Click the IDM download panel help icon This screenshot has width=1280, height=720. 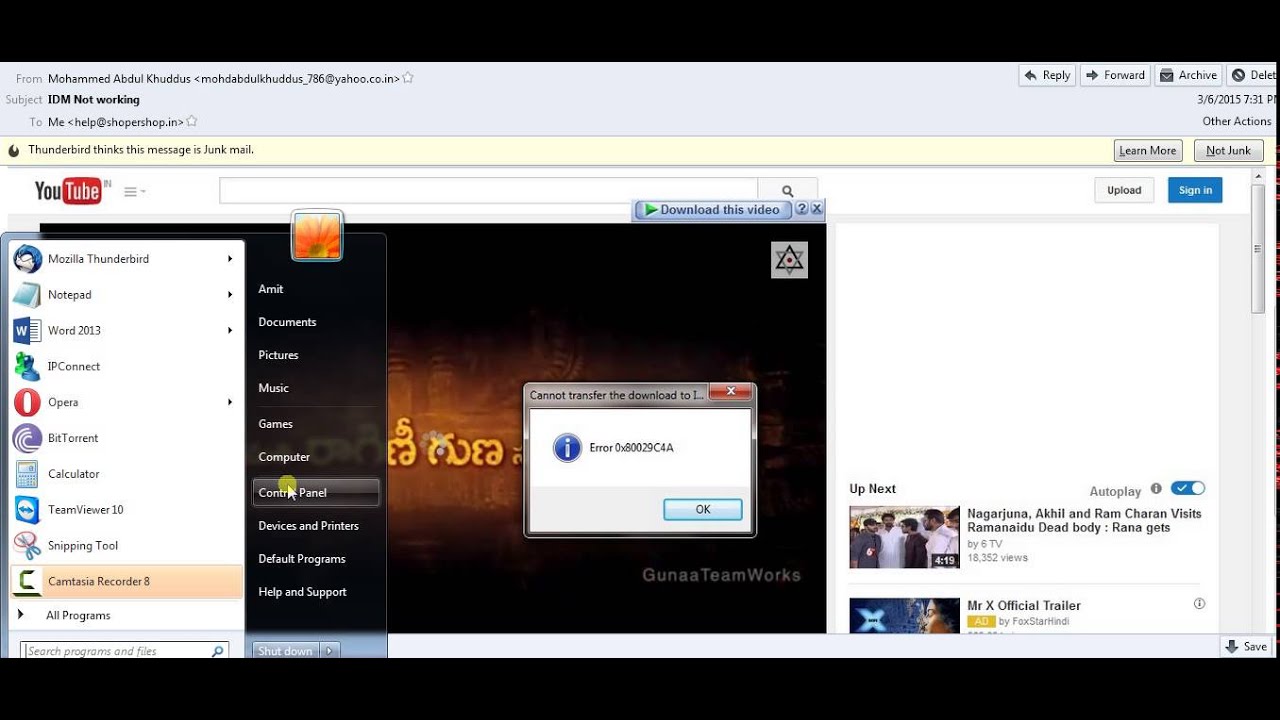click(x=801, y=209)
